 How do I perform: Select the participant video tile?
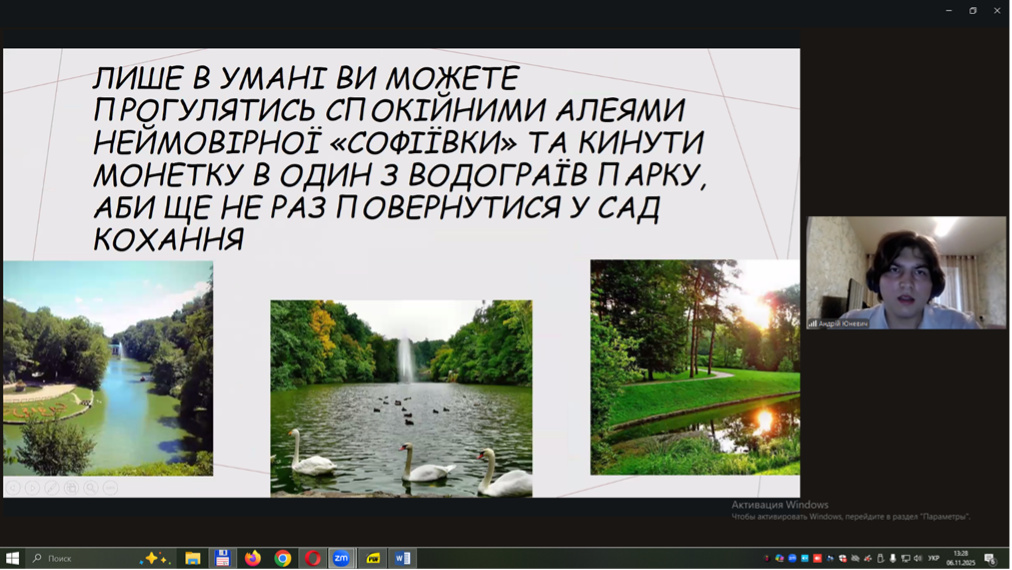click(x=906, y=272)
